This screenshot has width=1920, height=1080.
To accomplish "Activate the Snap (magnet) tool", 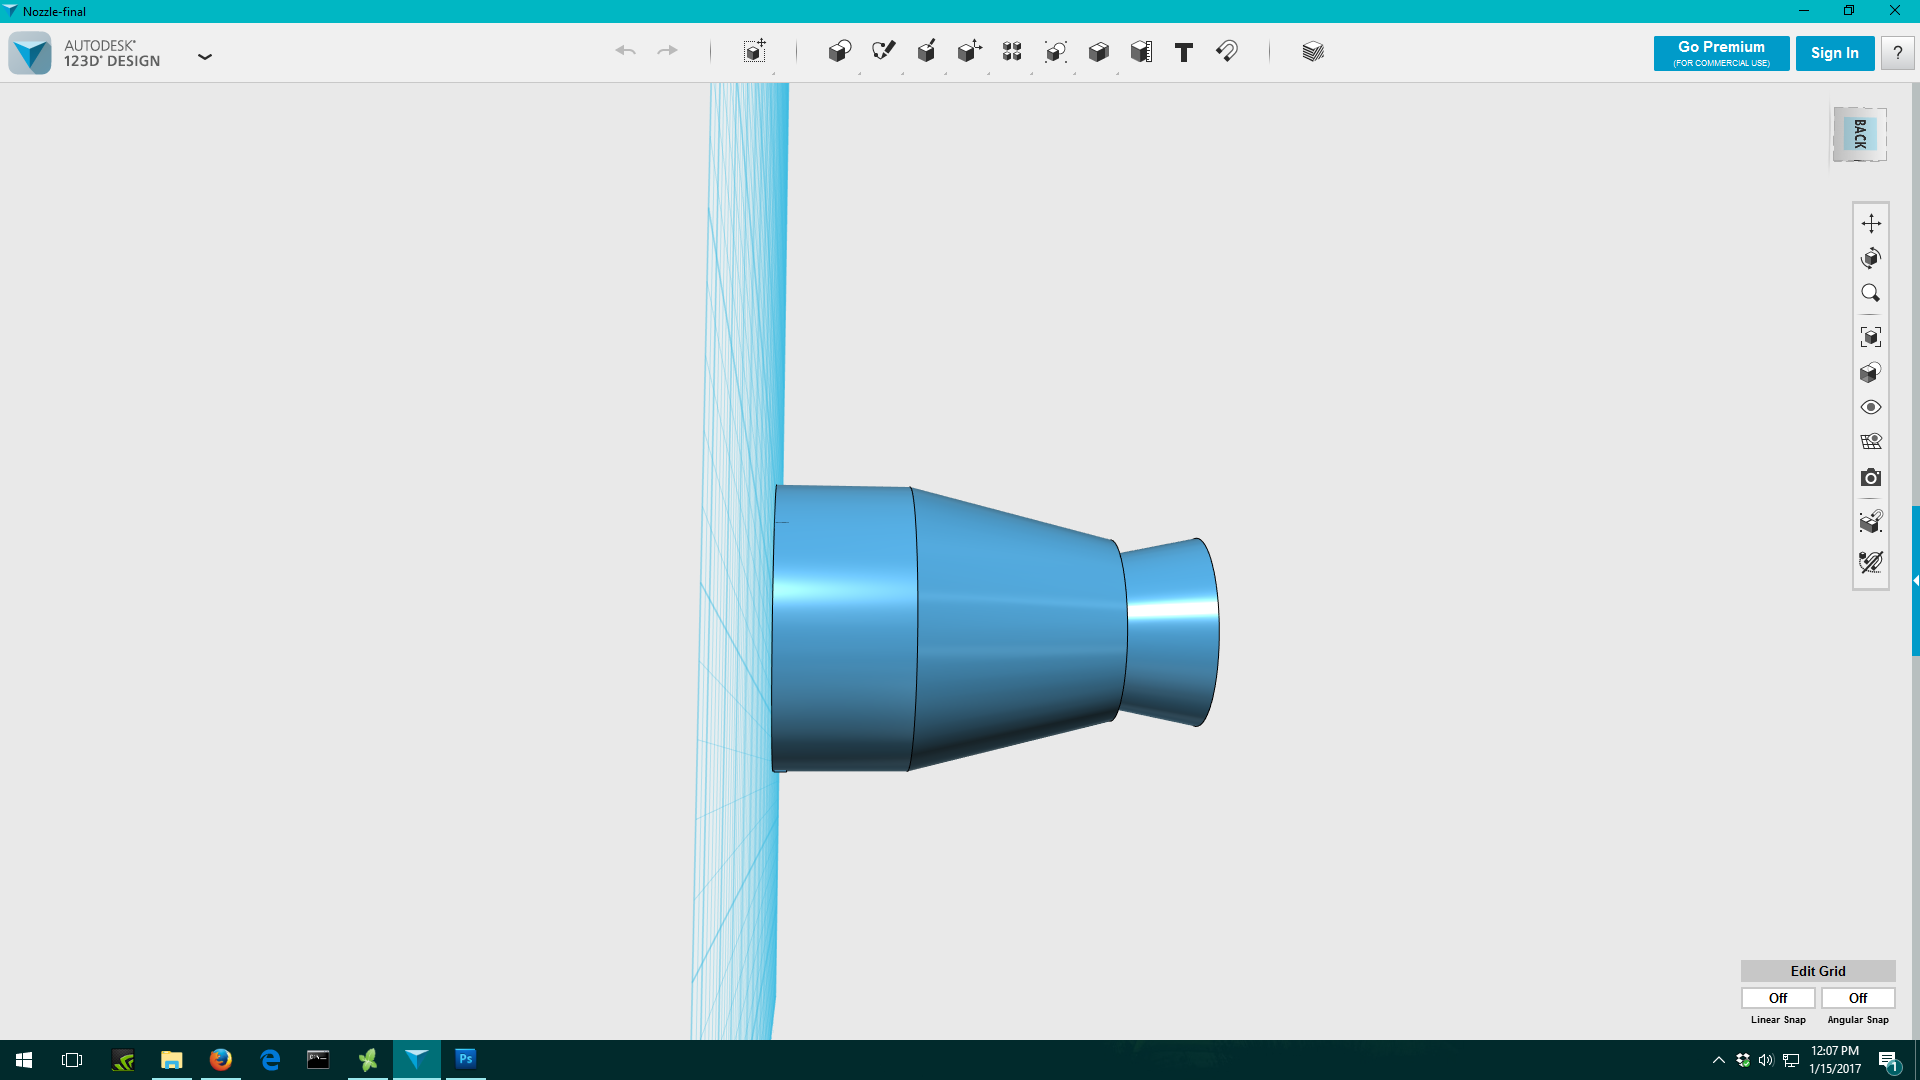I will [x=1227, y=51].
